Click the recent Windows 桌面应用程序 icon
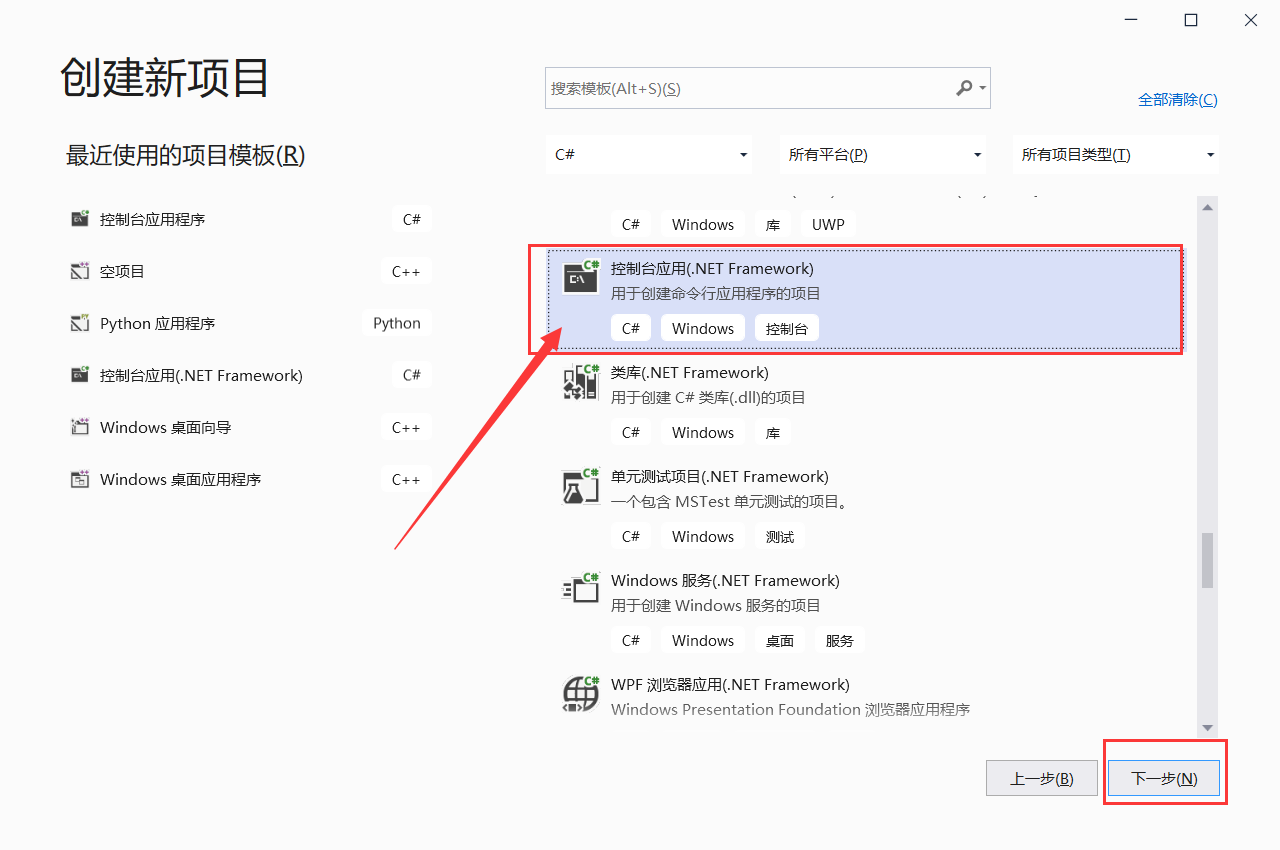 [80, 479]
